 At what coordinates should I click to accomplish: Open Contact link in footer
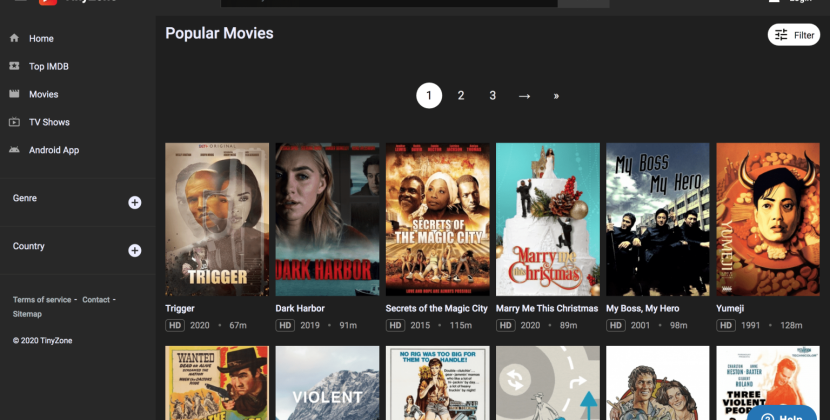(96, 300)
